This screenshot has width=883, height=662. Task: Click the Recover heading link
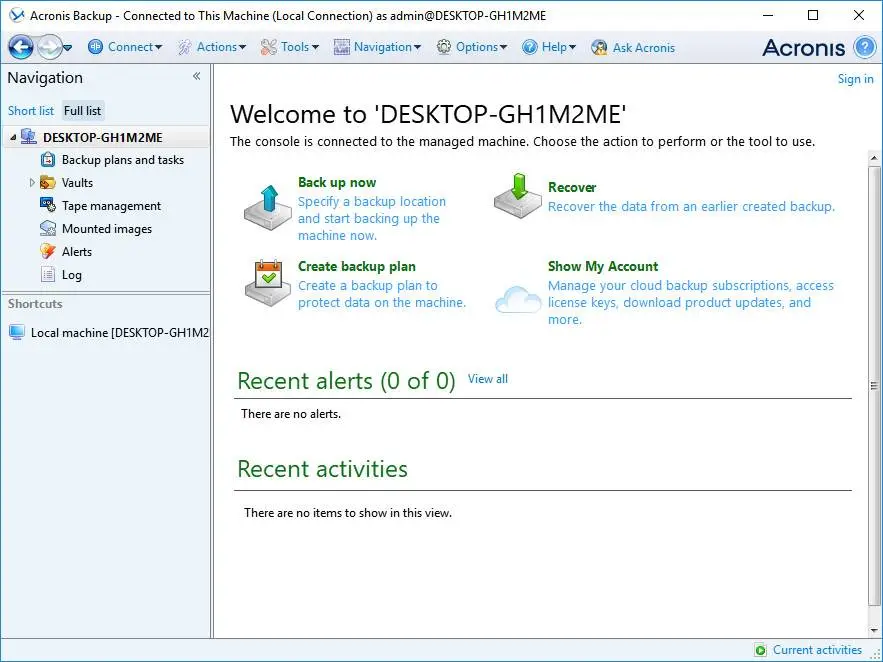pyautogui.click(x=572, y=187)
